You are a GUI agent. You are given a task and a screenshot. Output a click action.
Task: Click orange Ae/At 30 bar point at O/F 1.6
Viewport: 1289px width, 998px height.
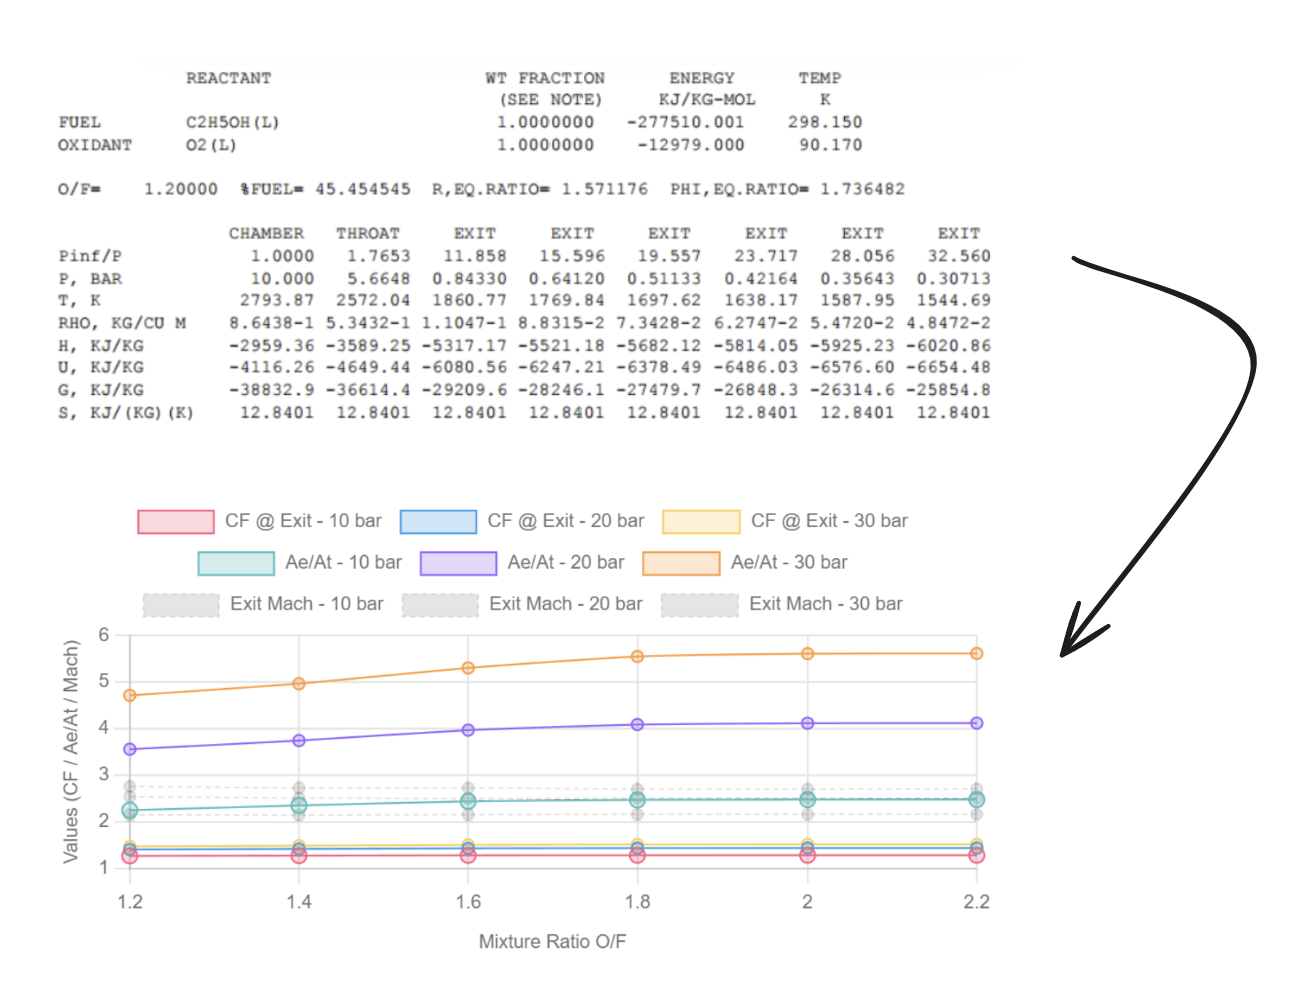point(468,668)
